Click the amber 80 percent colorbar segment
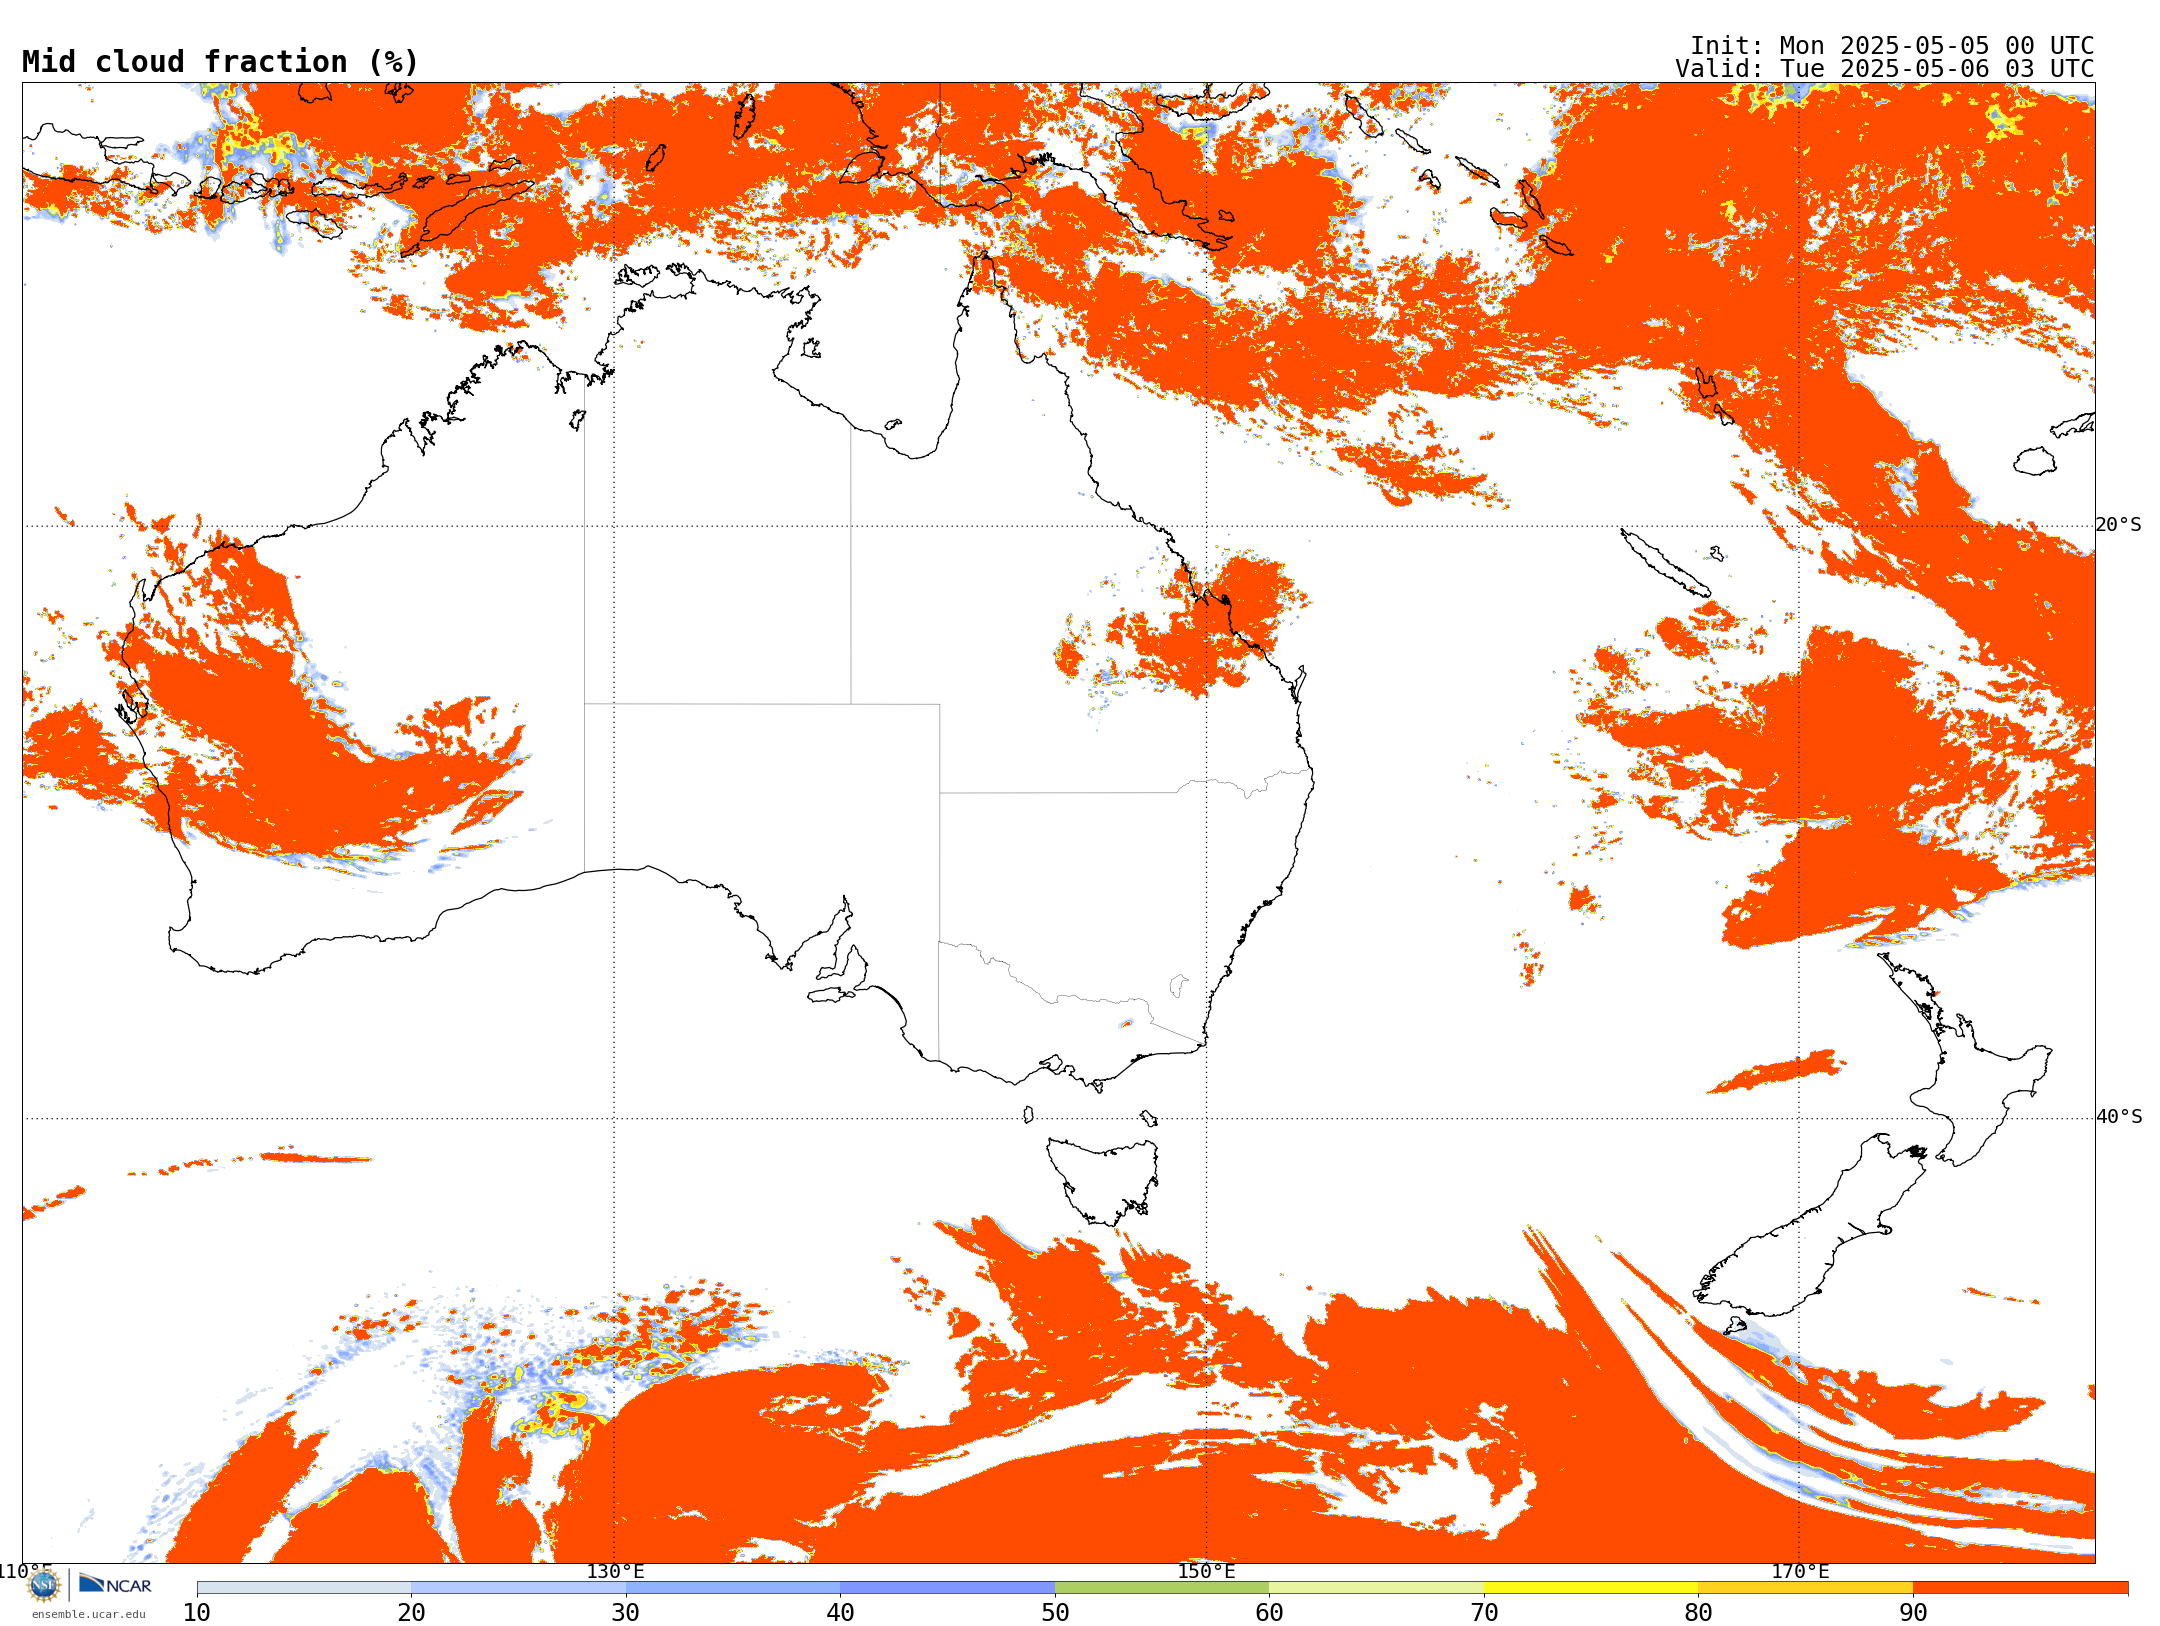This screenshot has height=1626, width=2160. pyautogui.click(x=1805, y=1588)
